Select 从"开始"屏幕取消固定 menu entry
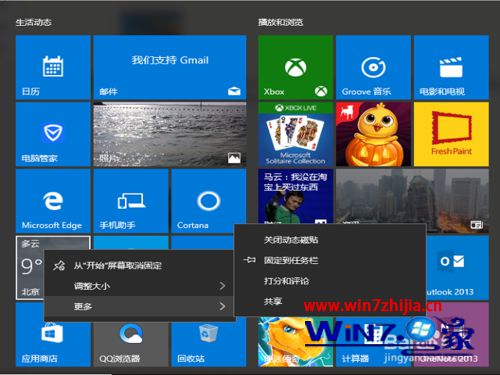 139,266
